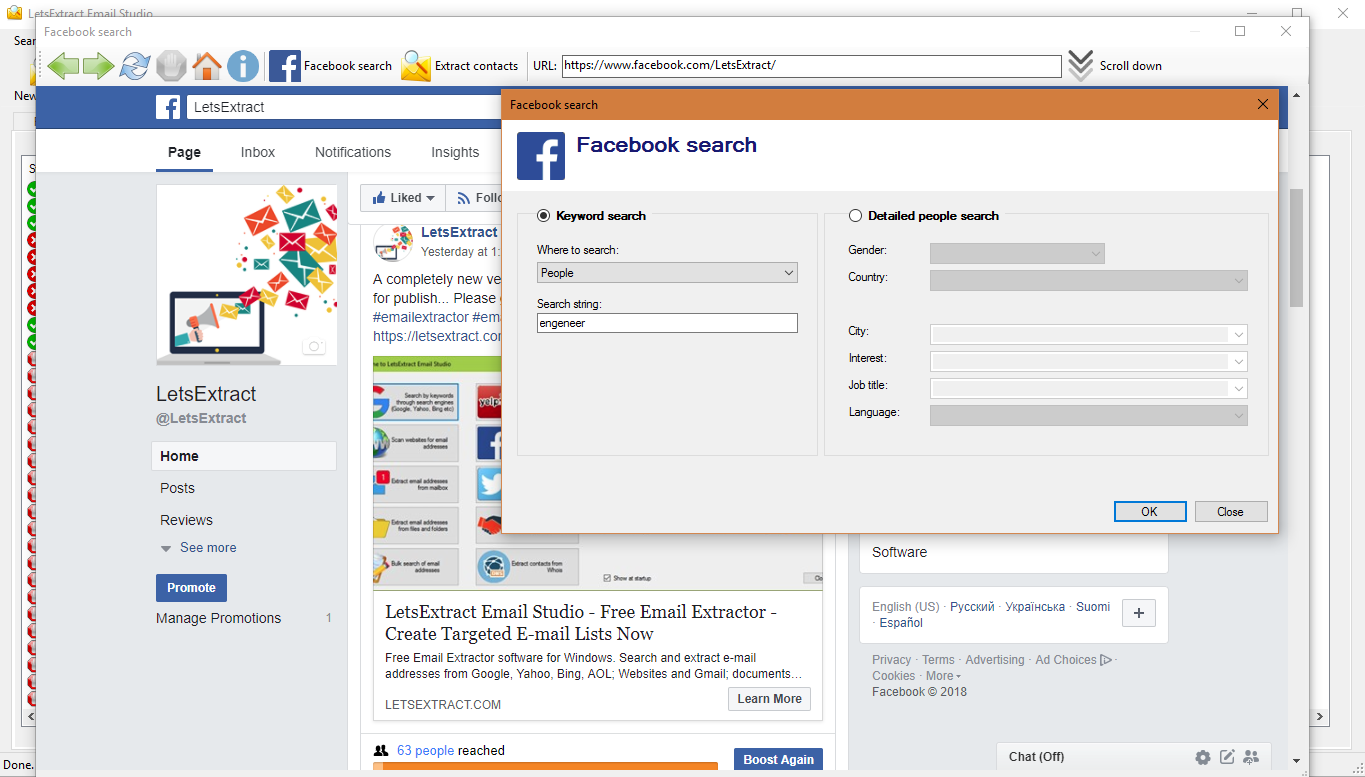
Task: Click the Extract contacts toolbar button
Action: click(460, 66)
